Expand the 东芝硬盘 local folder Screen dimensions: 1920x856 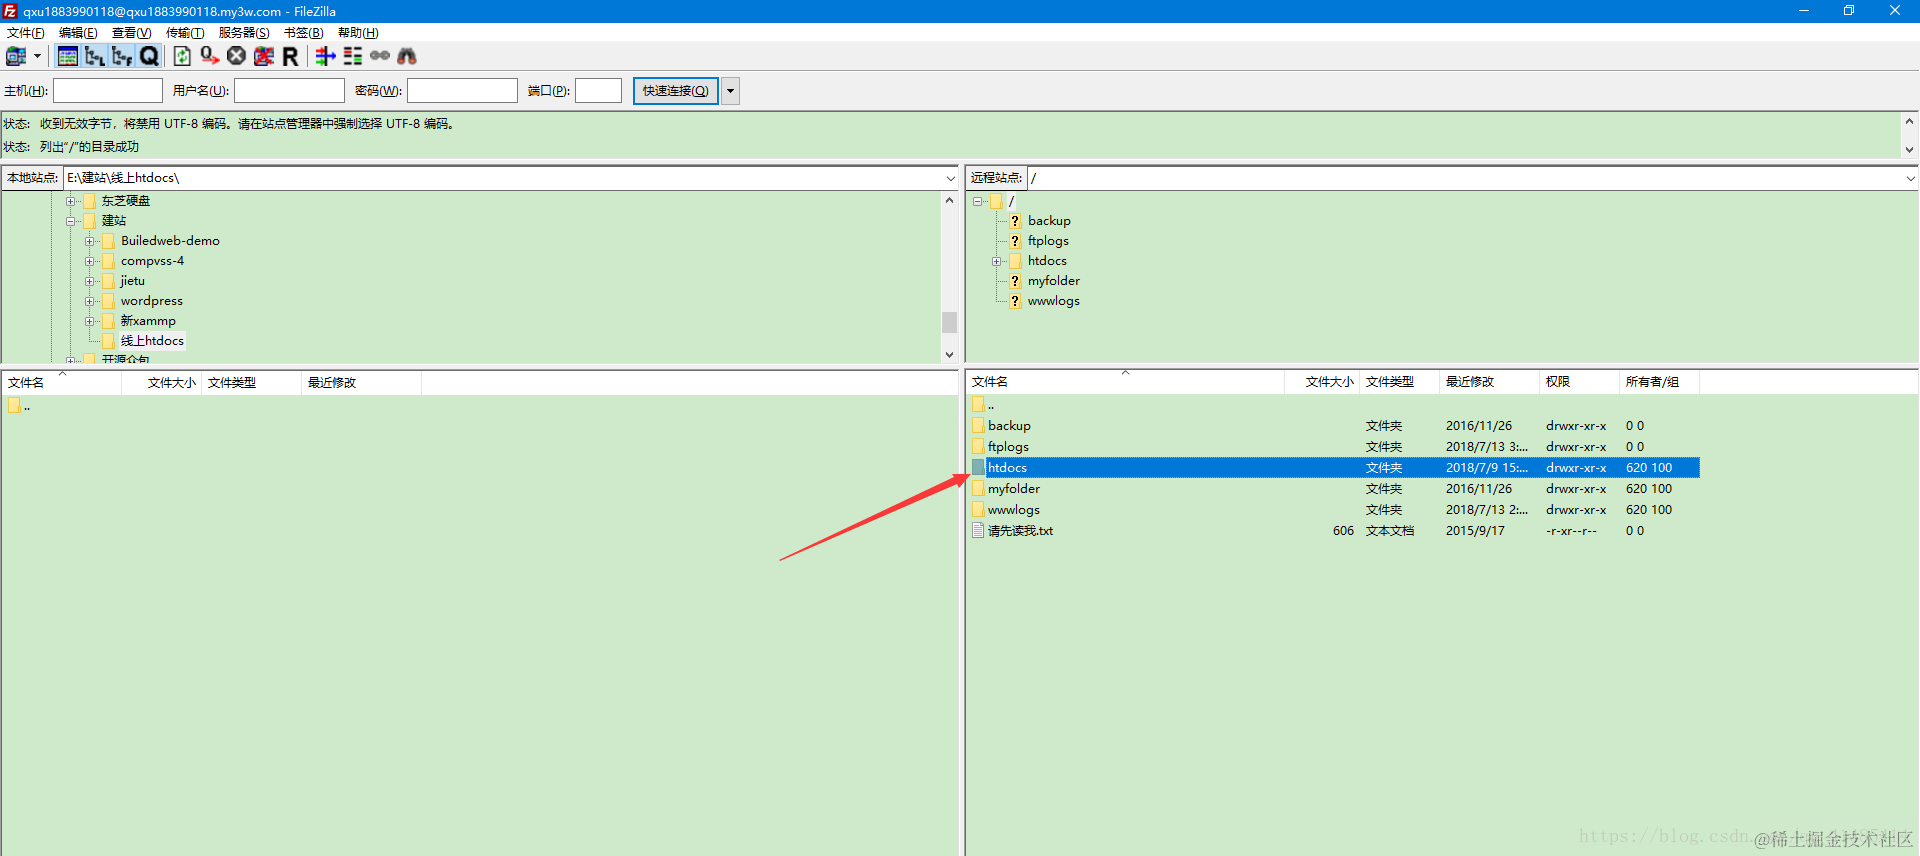70,201
